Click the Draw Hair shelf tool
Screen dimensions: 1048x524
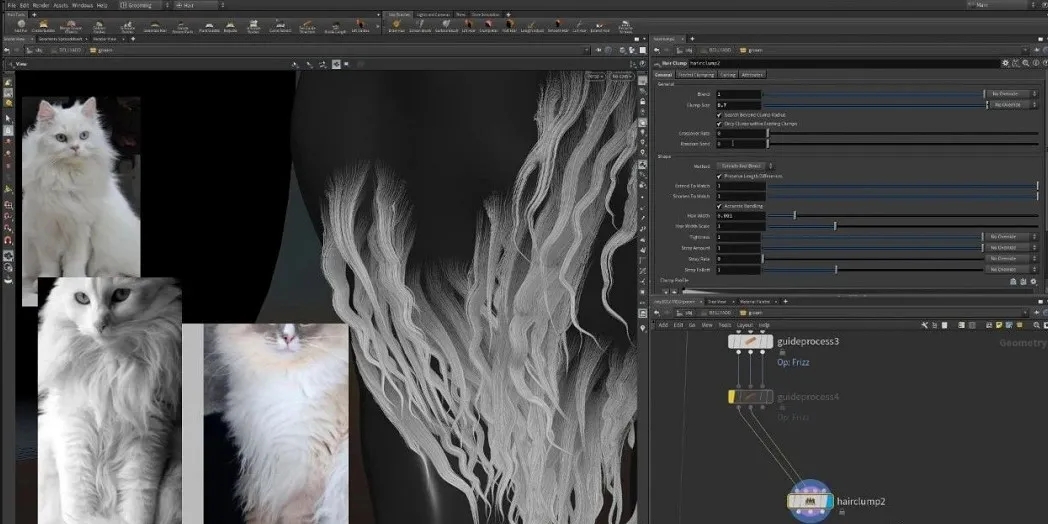396,26
